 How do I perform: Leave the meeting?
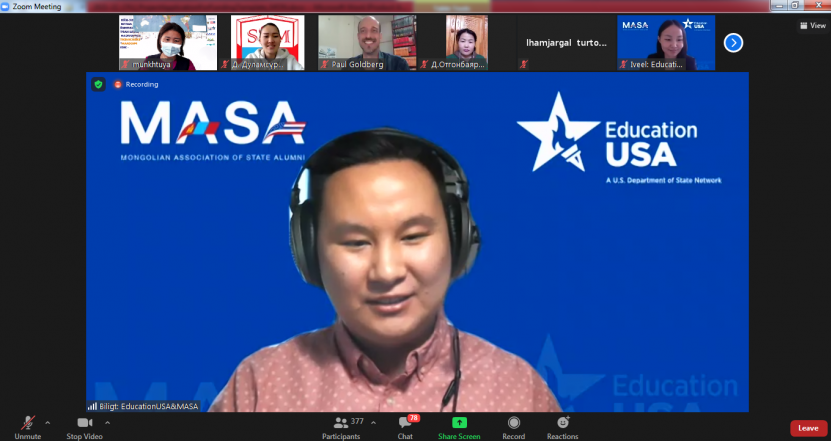[x=808, y=428]
